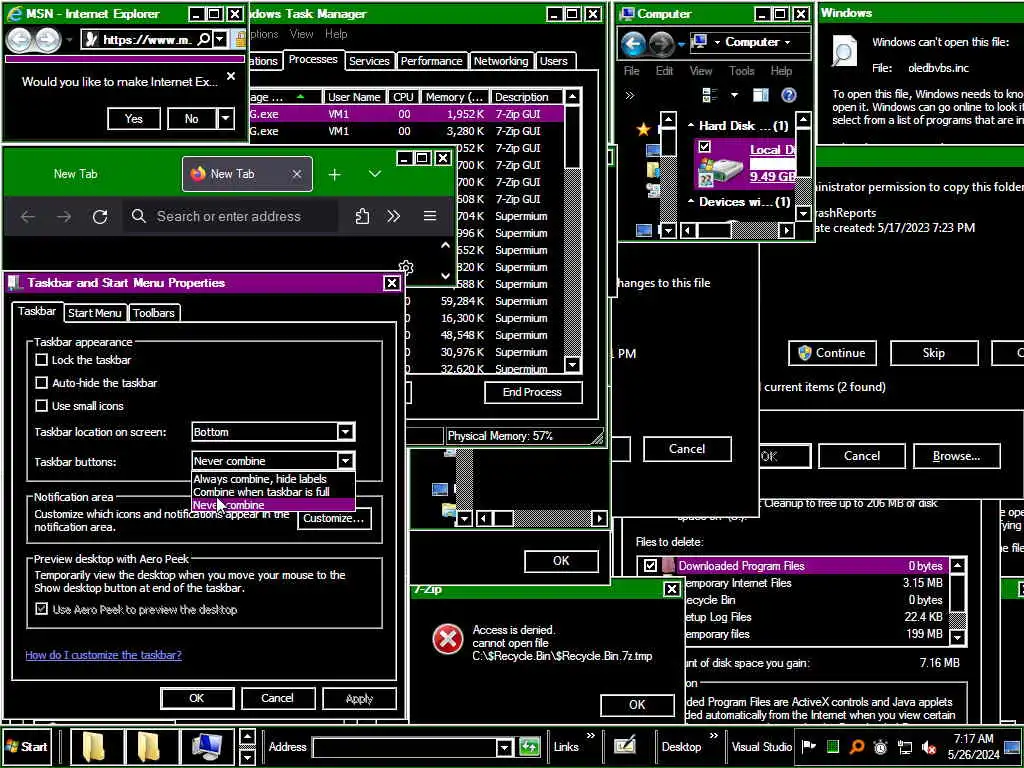Open the Firefox Extensions puzzle icon
The height and width of the screenshot is (768, 1024).
click(362, 216)
